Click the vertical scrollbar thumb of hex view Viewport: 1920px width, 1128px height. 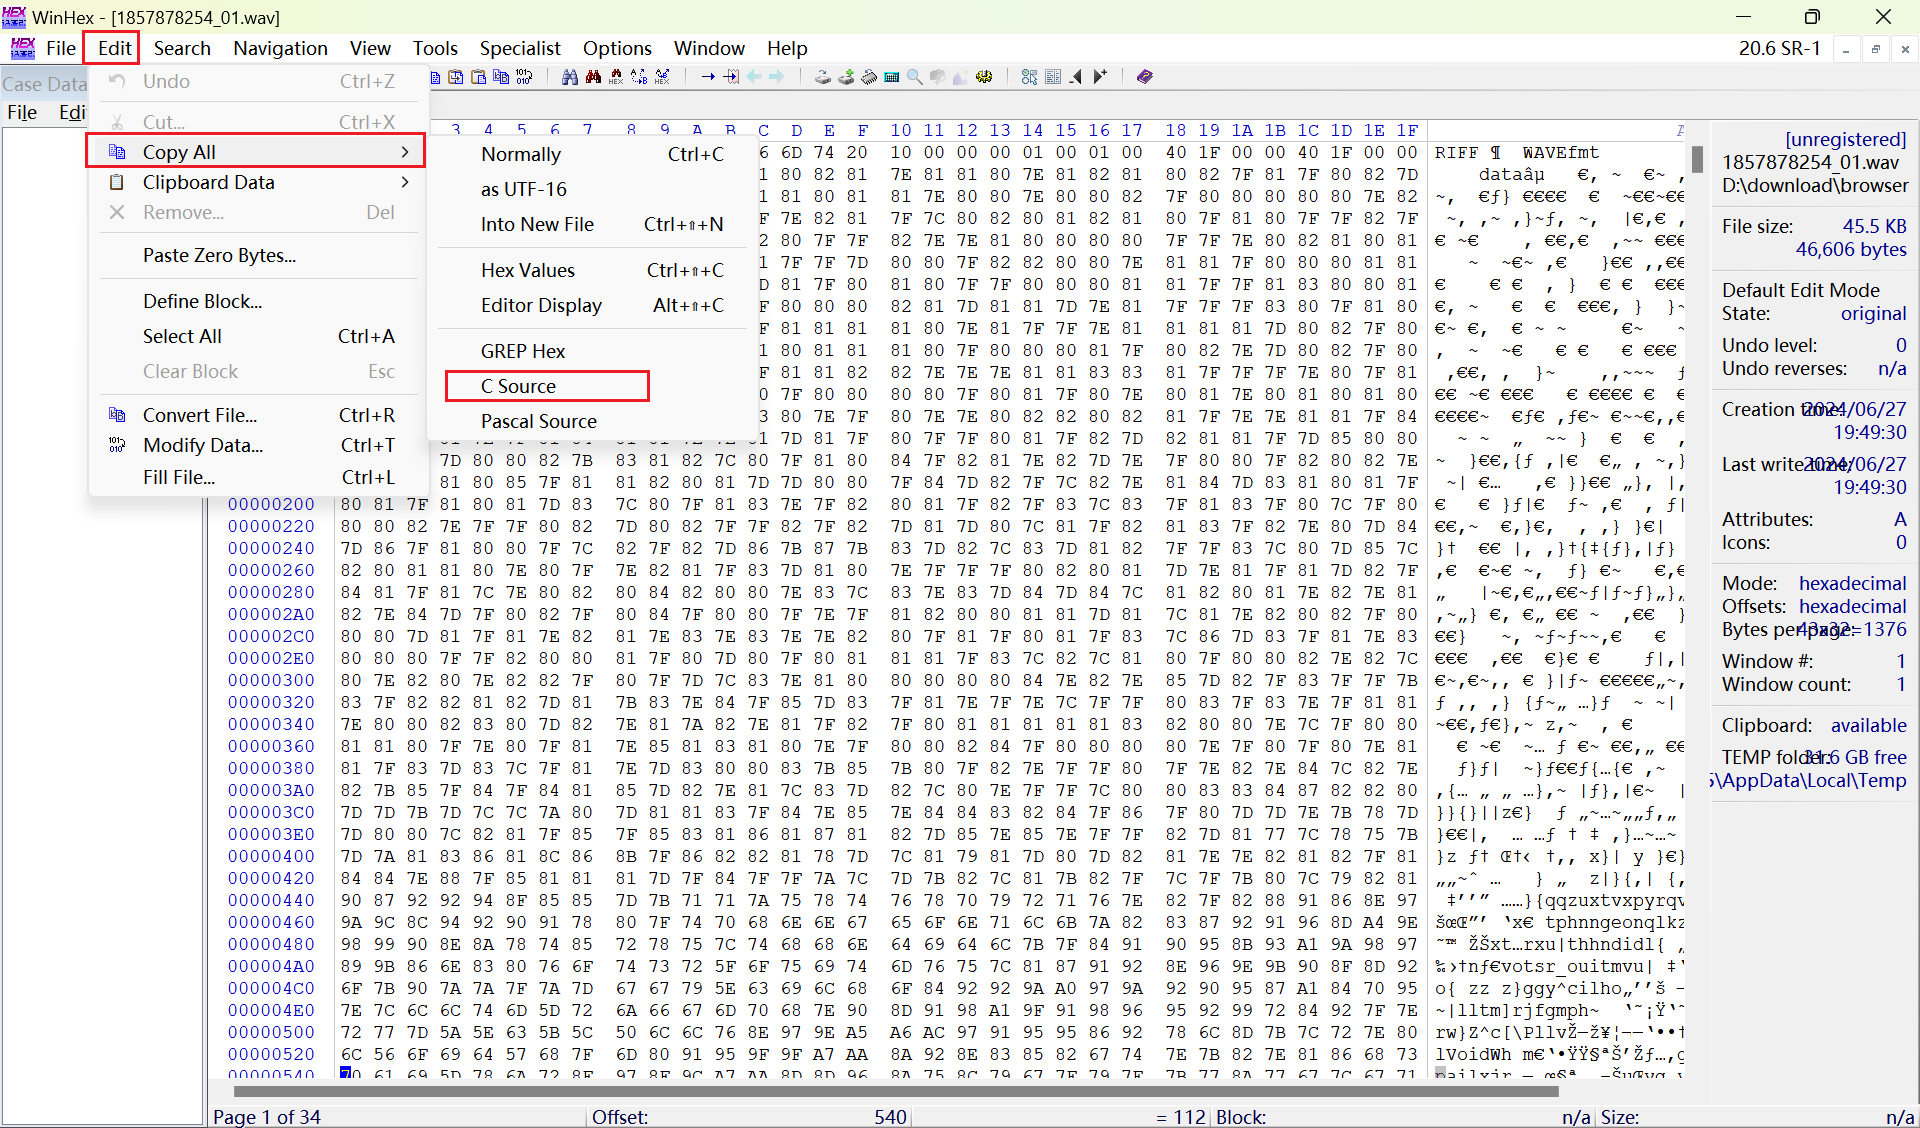click(1697, 159)
